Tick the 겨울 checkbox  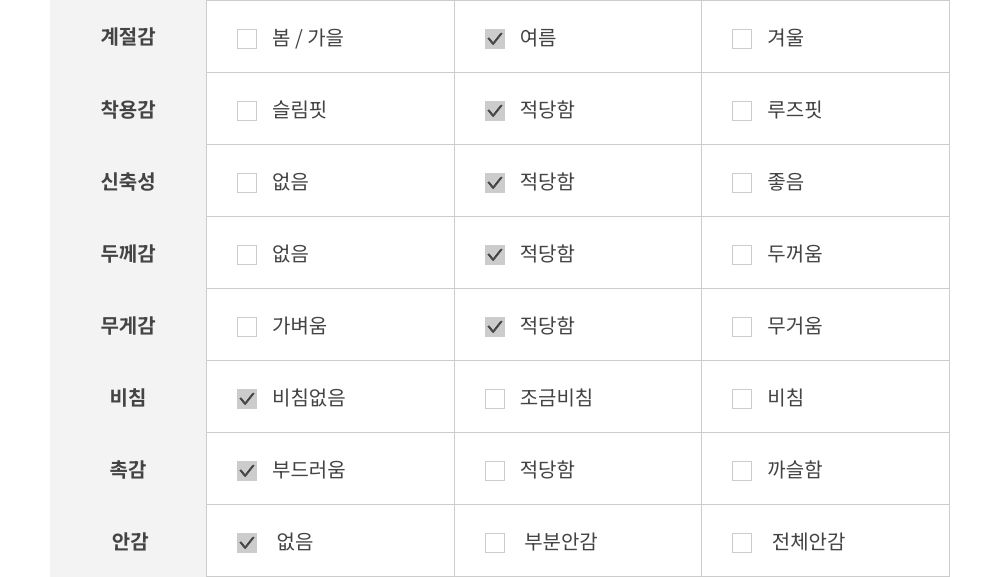pos(742,39)
